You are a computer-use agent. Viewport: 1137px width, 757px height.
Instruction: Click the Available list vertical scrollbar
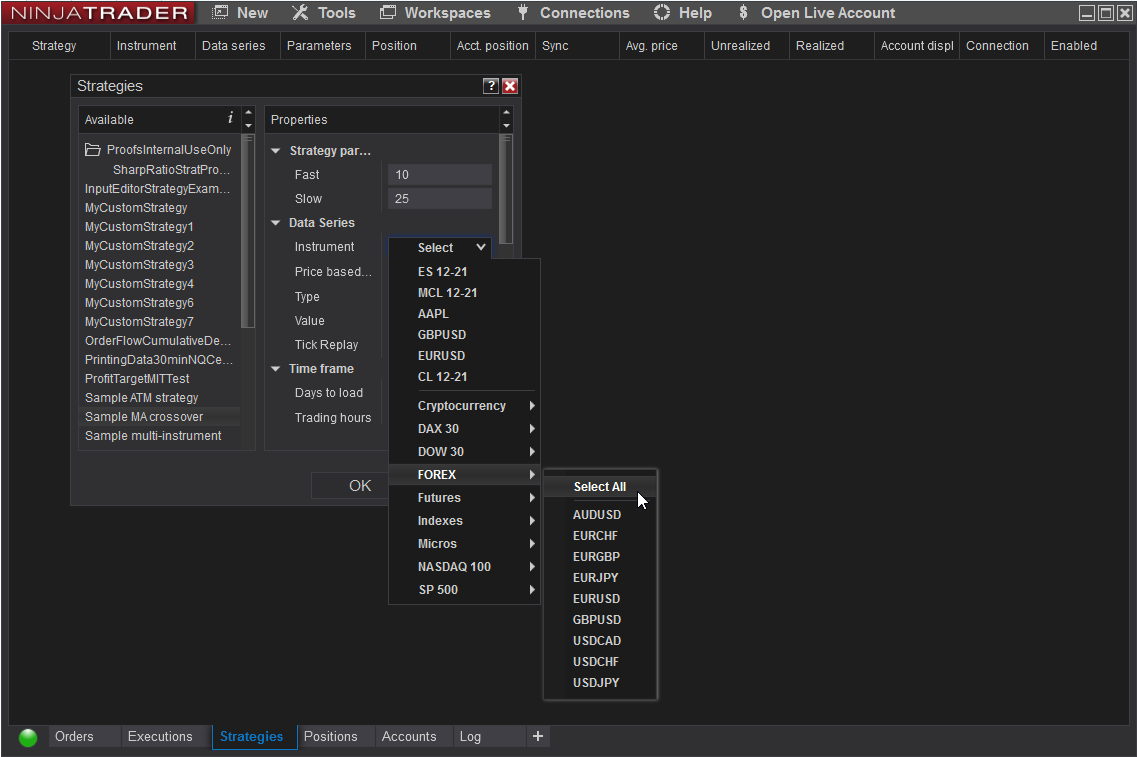(x=248, y=230)
